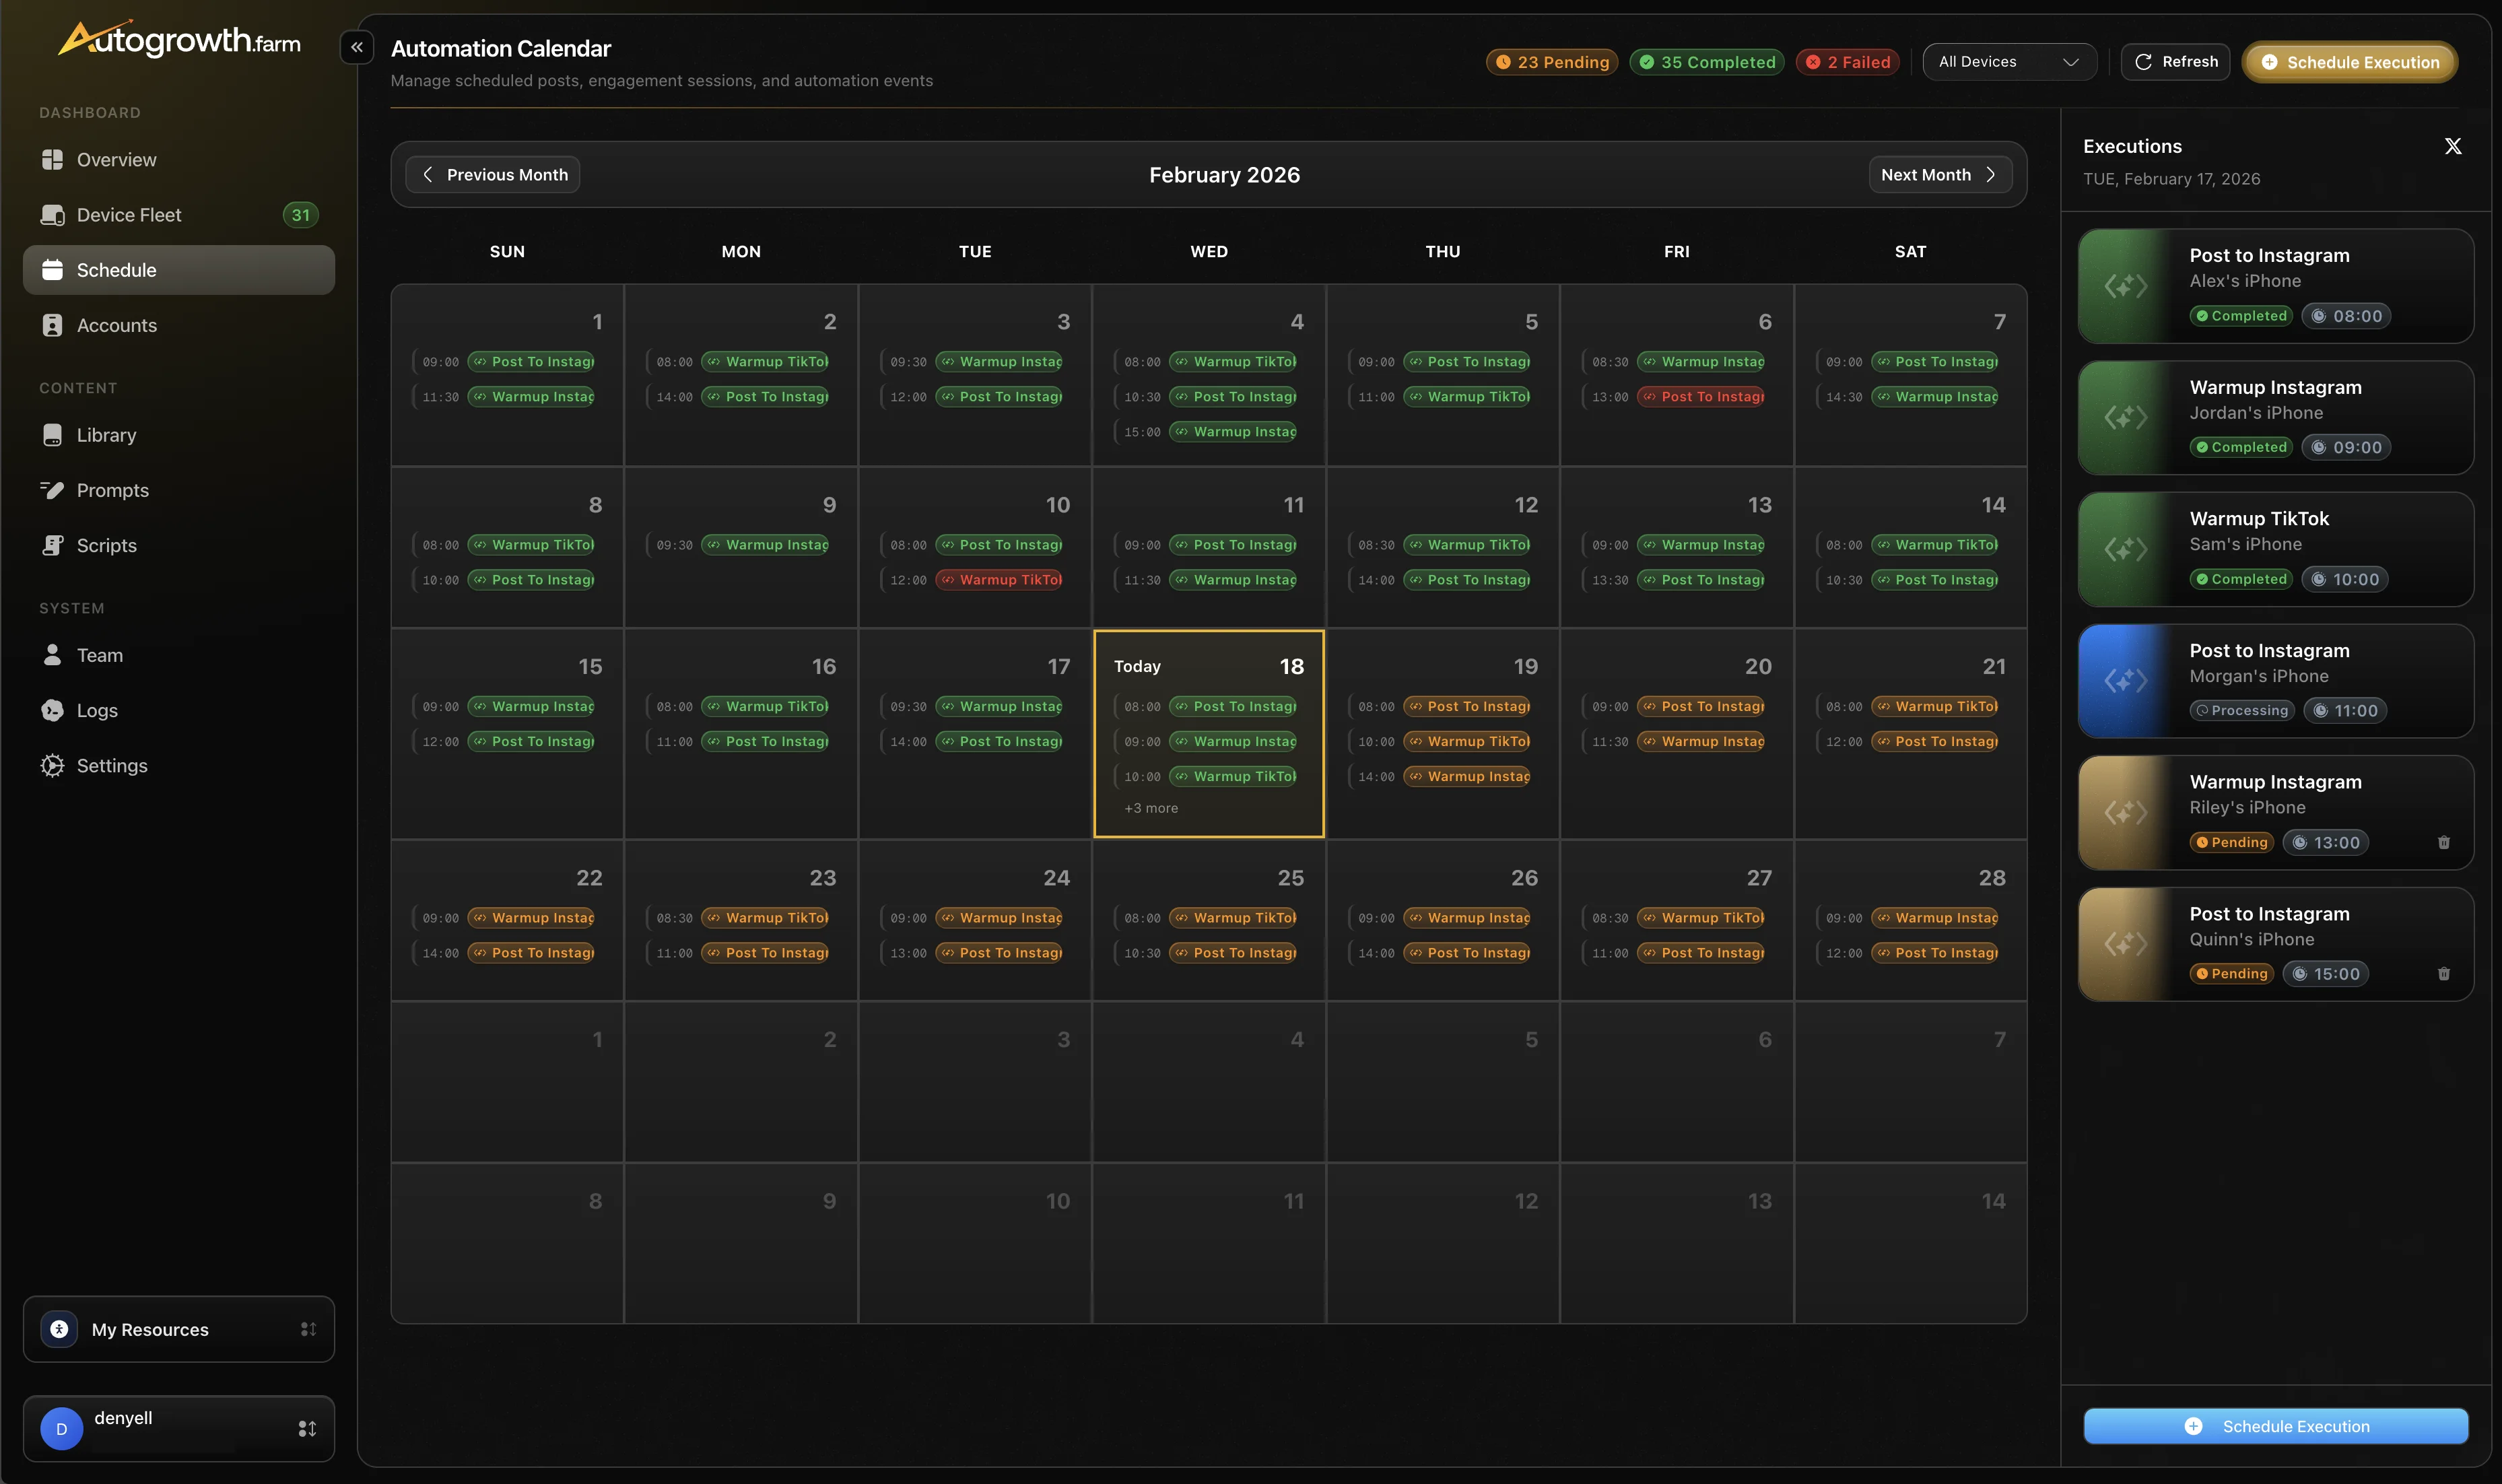Collapse the sidebar with the chevron
This screenshot has width=2502, height=1484.
point(357,47)
